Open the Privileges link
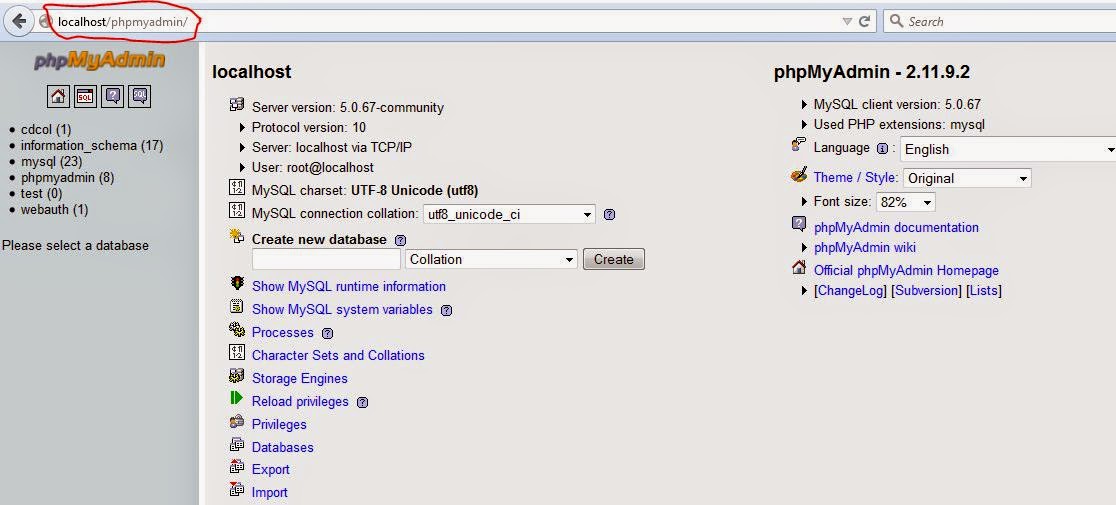 tap(279, 425)
